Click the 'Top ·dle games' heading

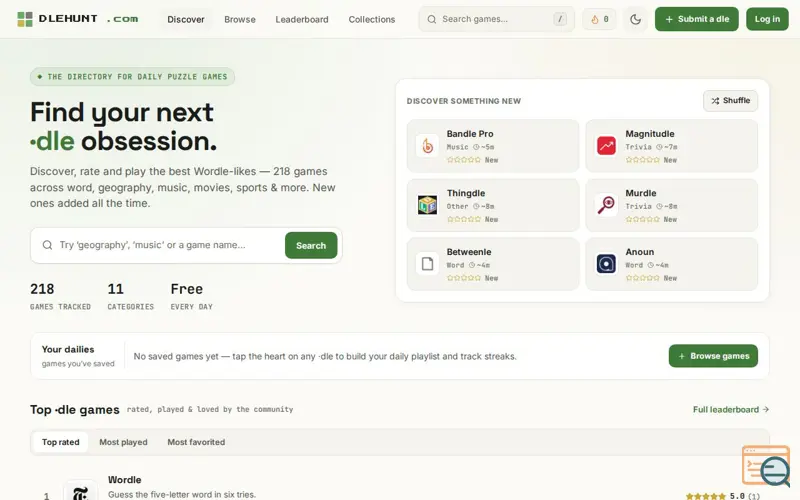(74, 410)
